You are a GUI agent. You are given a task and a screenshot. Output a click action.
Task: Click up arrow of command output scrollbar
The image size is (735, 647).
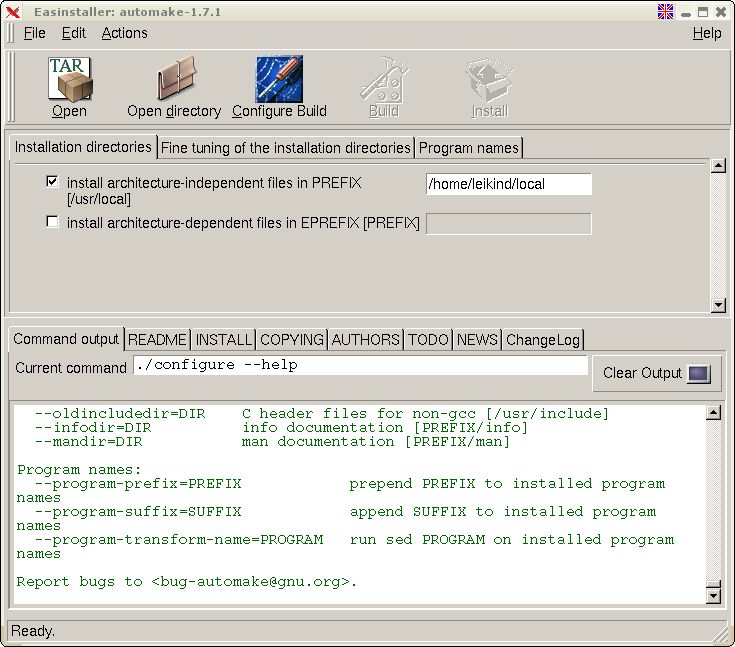[713, 413]
